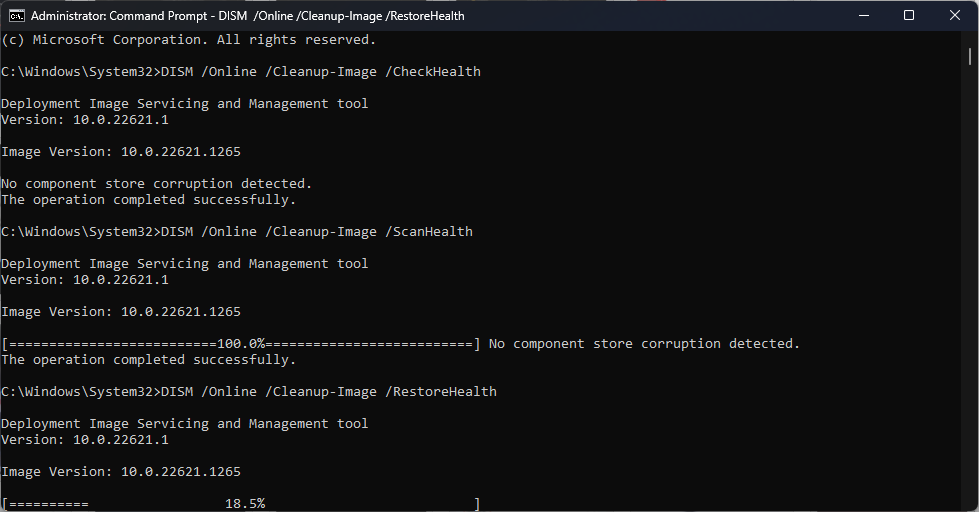Click the completed 100.0% ScanHealth progress bar

click(x=241, y=343)
